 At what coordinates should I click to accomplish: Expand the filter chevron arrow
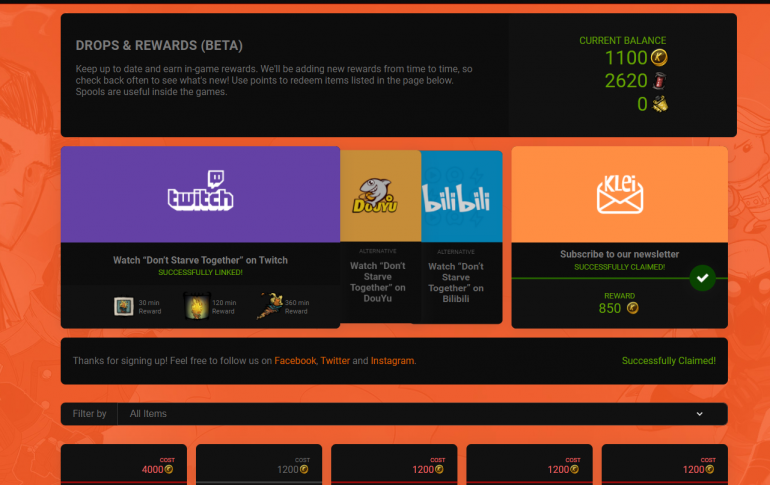(699, 414)
